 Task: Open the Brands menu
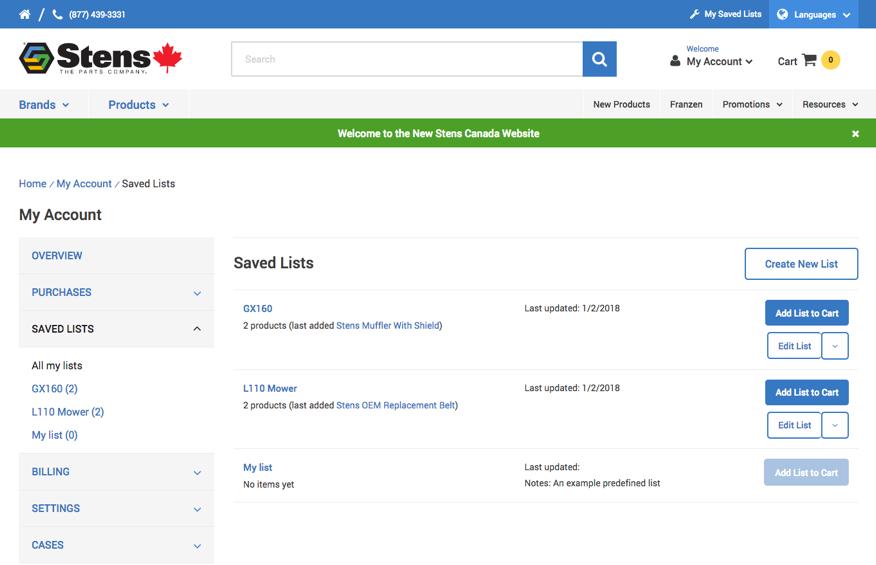point(44,105)
